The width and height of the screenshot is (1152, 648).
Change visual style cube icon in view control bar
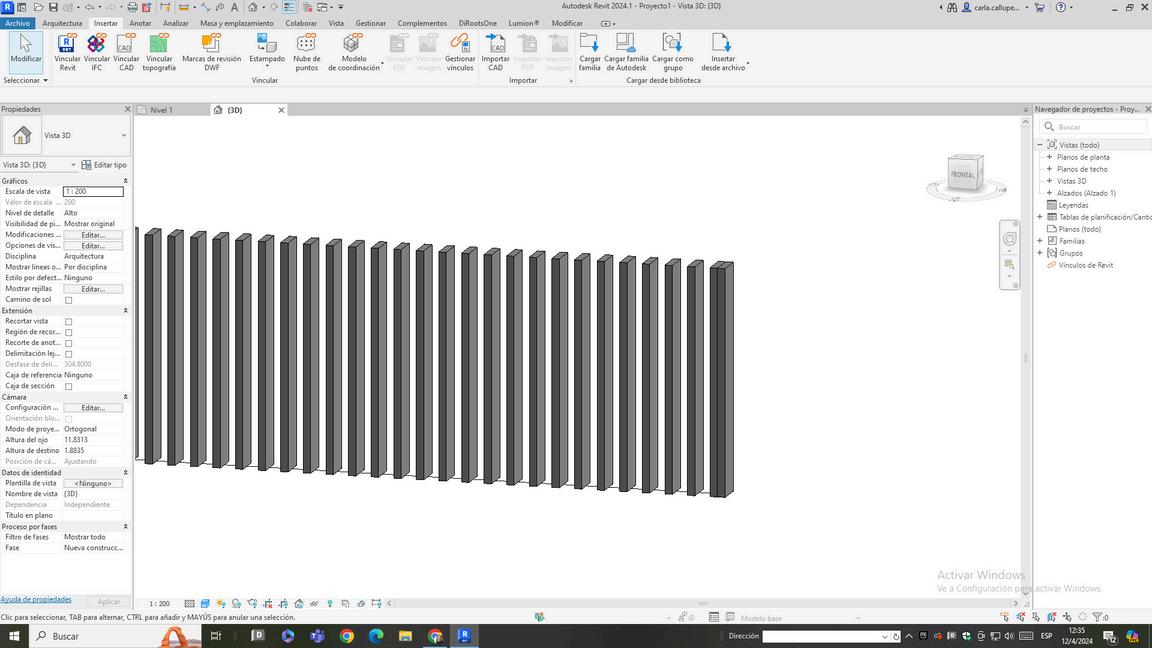point(205,603)
